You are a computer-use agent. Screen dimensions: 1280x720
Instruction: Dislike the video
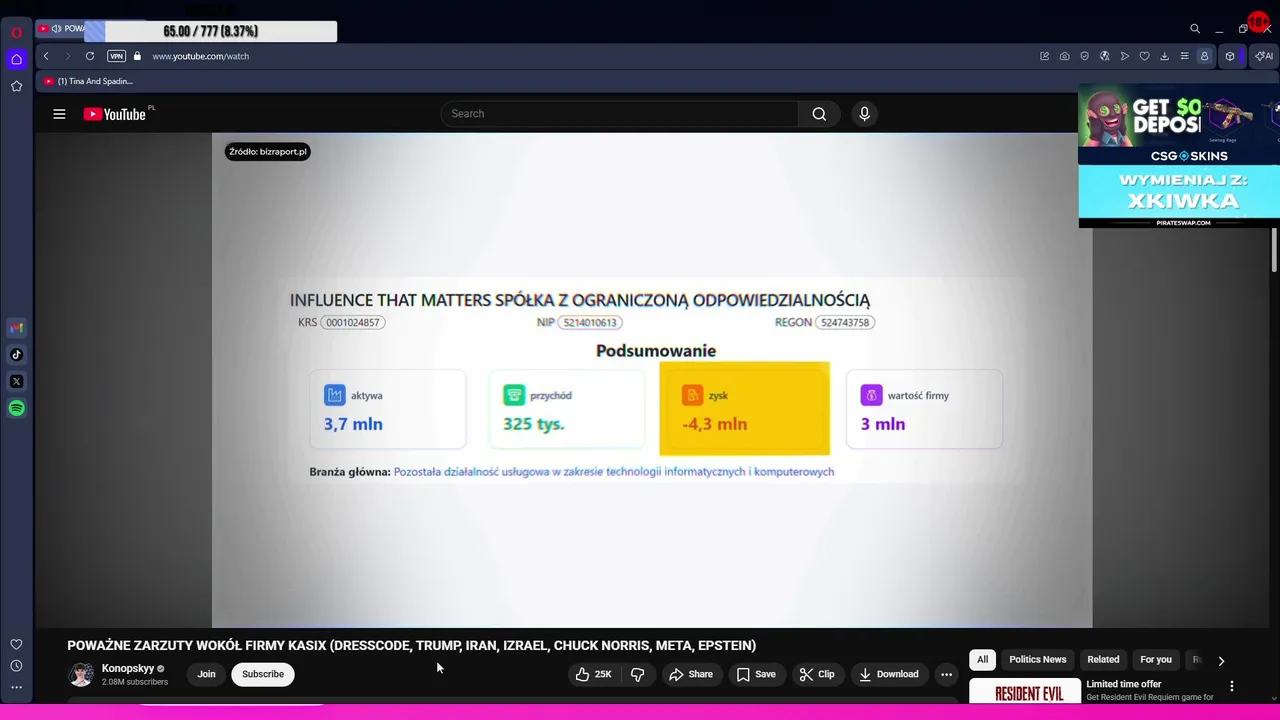tap(637, 674)
